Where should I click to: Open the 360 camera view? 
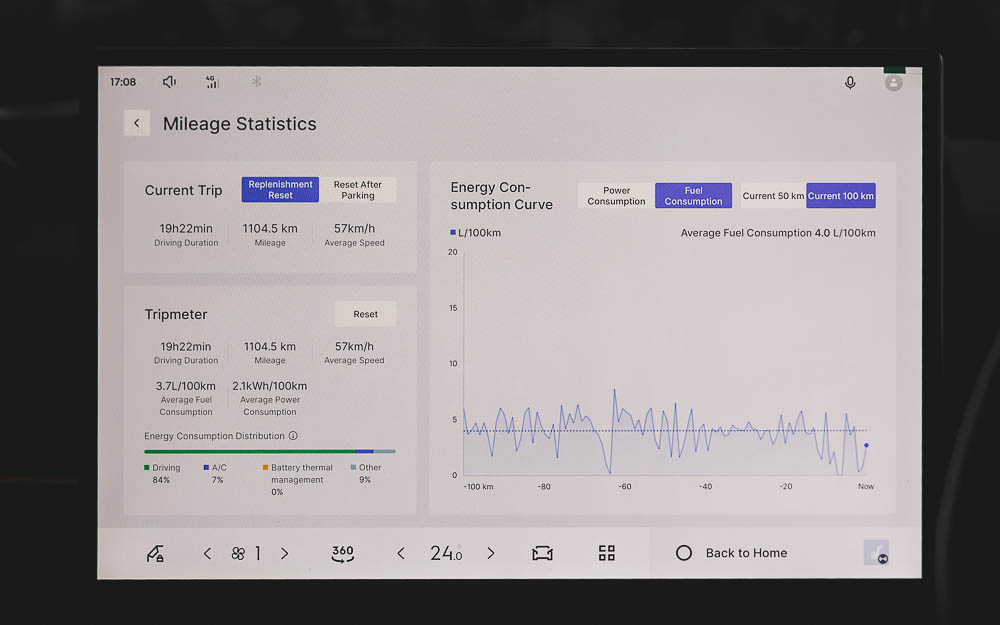point(342,553)
